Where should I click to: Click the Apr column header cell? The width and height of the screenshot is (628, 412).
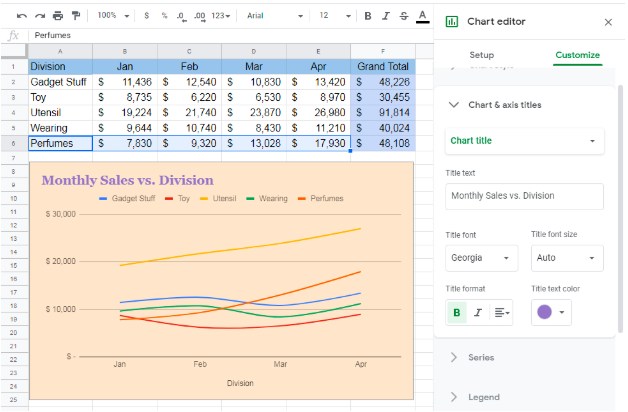[318, 66]
